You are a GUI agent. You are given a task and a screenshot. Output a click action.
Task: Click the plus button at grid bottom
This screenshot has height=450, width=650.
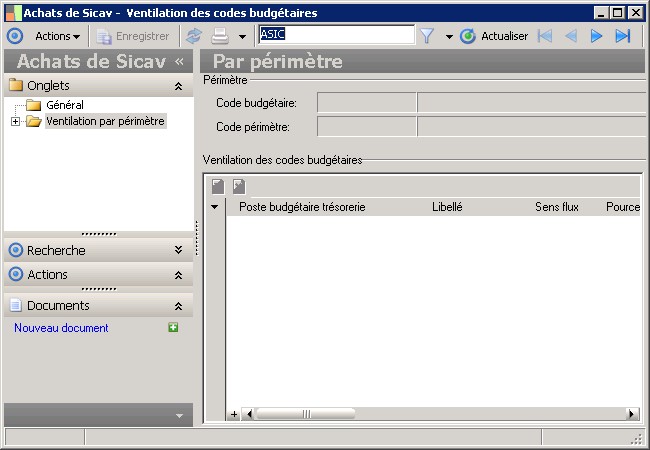[x=234, y=414]
